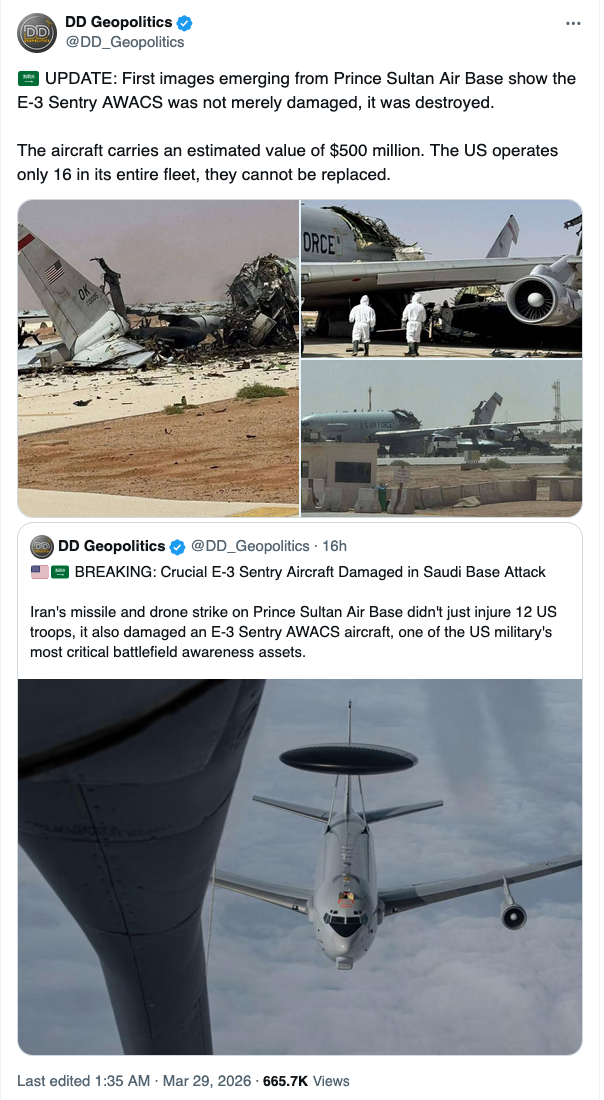604x1100 pixels.
Task: Open photo of workers in white suits
Action: 441,279
